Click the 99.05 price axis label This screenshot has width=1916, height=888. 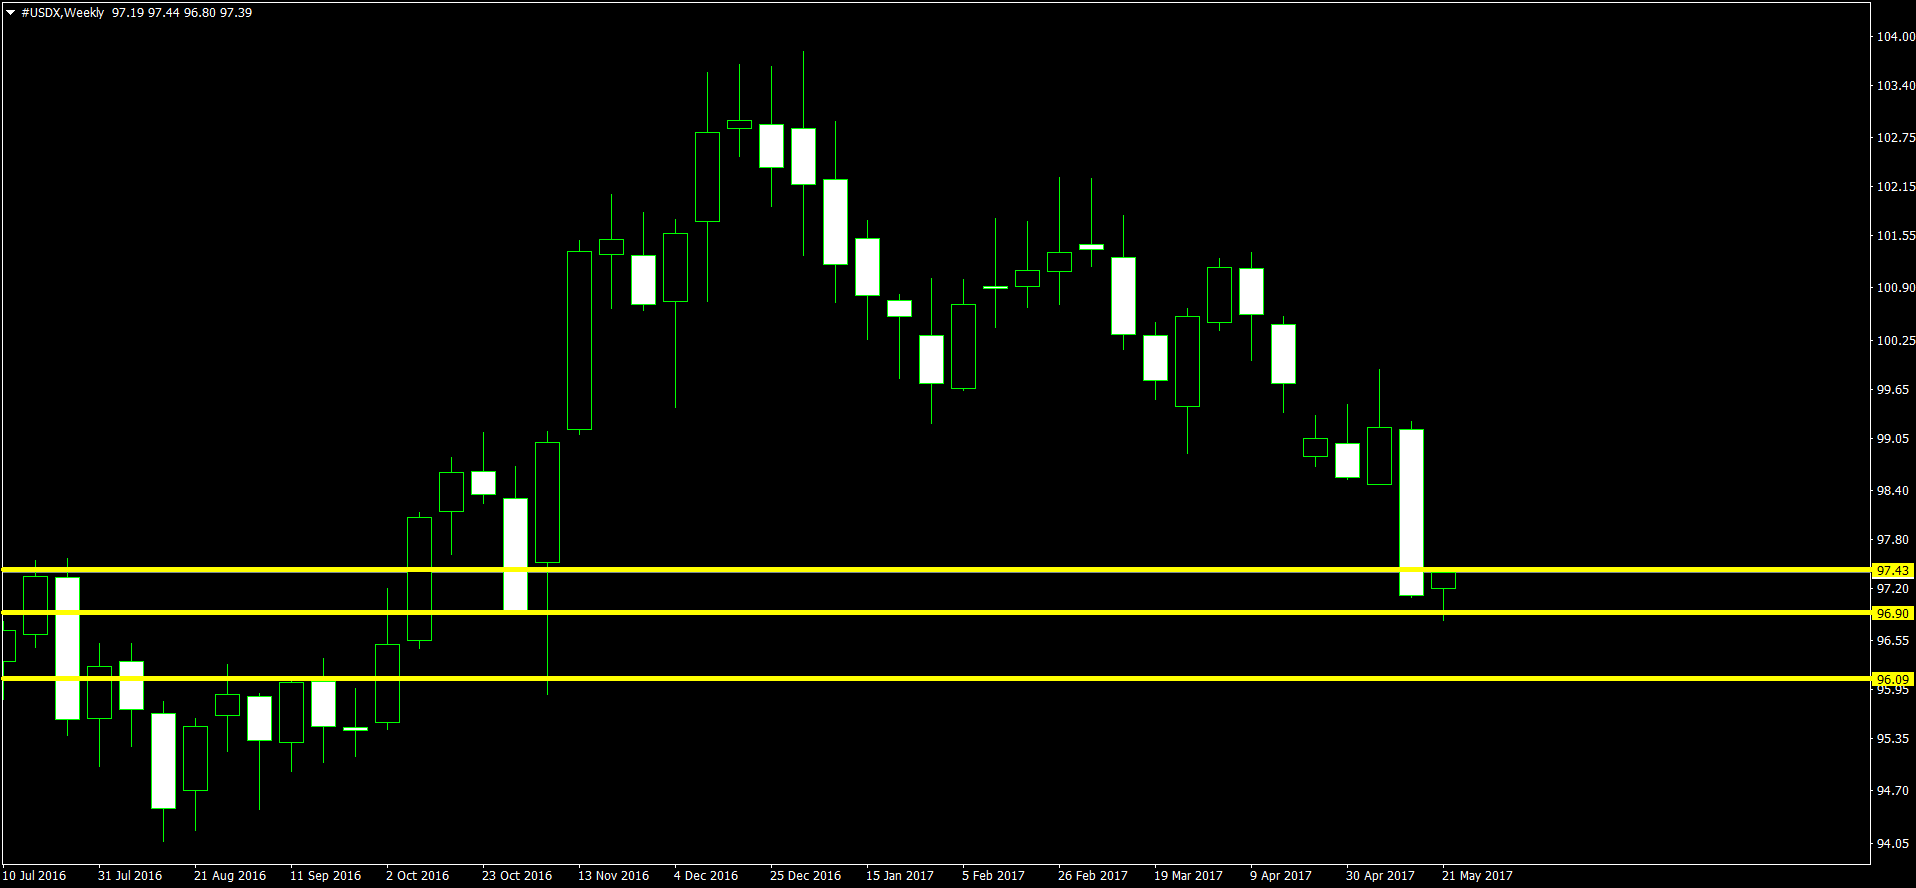click(x=1892, y=439)
